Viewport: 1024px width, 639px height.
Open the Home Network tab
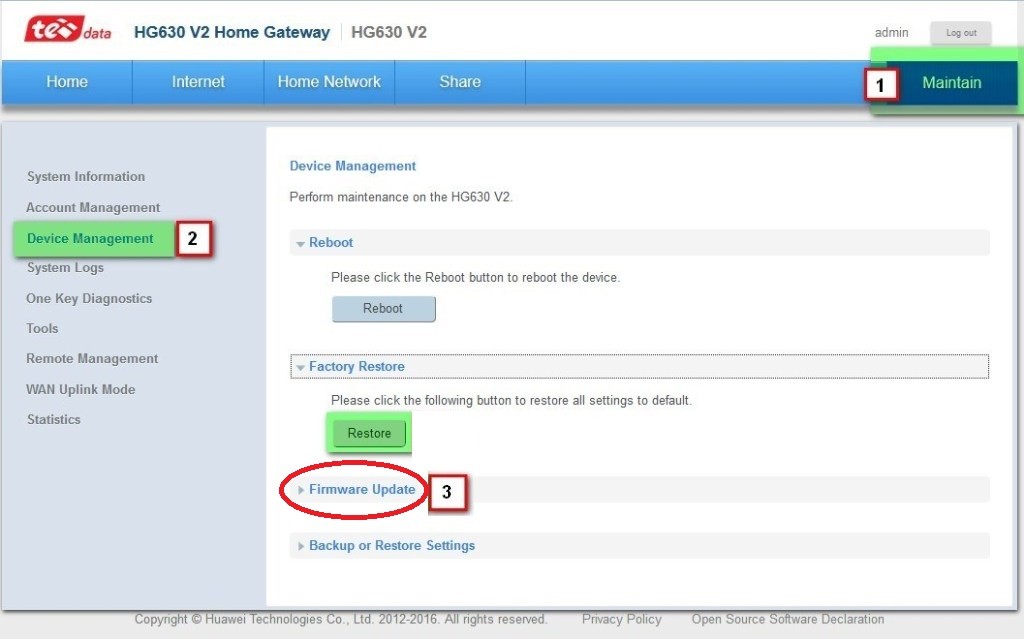point(329,82)
